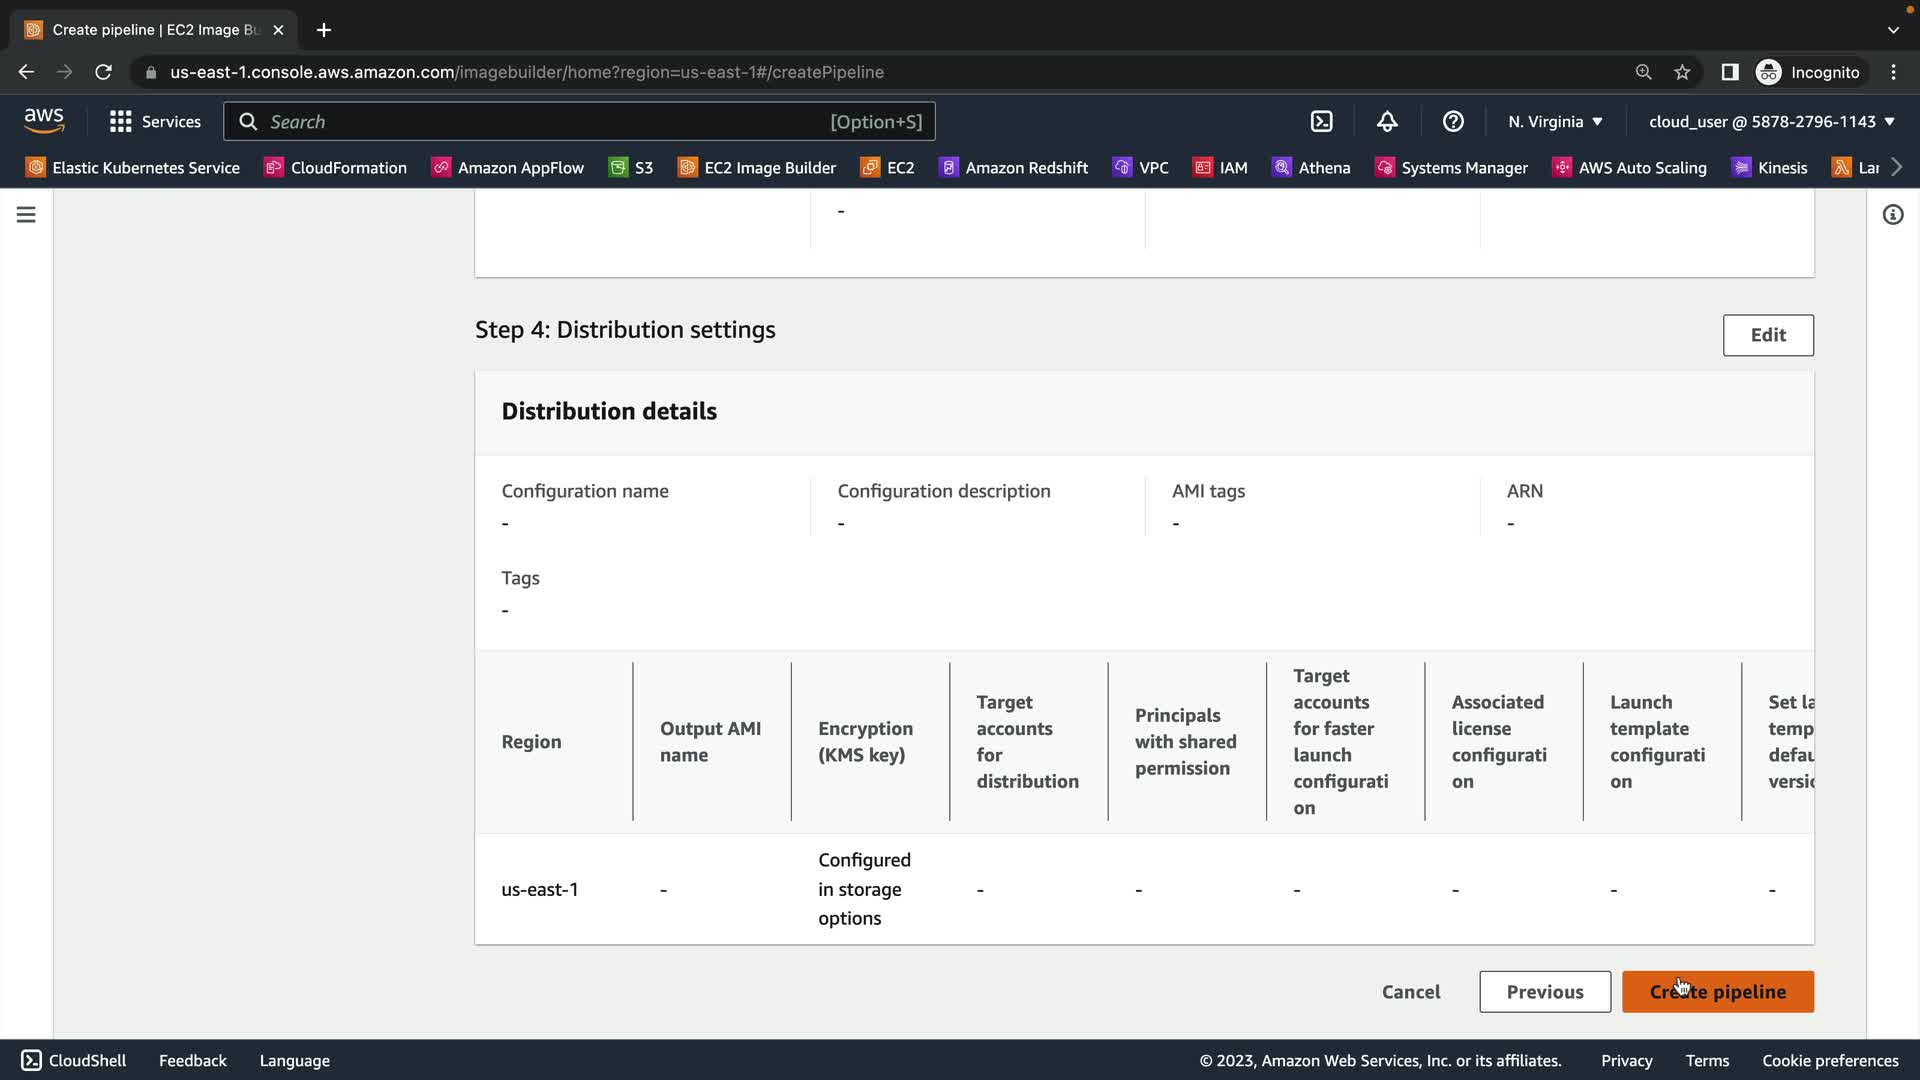Viewport: 1920px width, 1080px height.
Task: Open CloudShell icon in top navigation
Action: point(1321,121)
